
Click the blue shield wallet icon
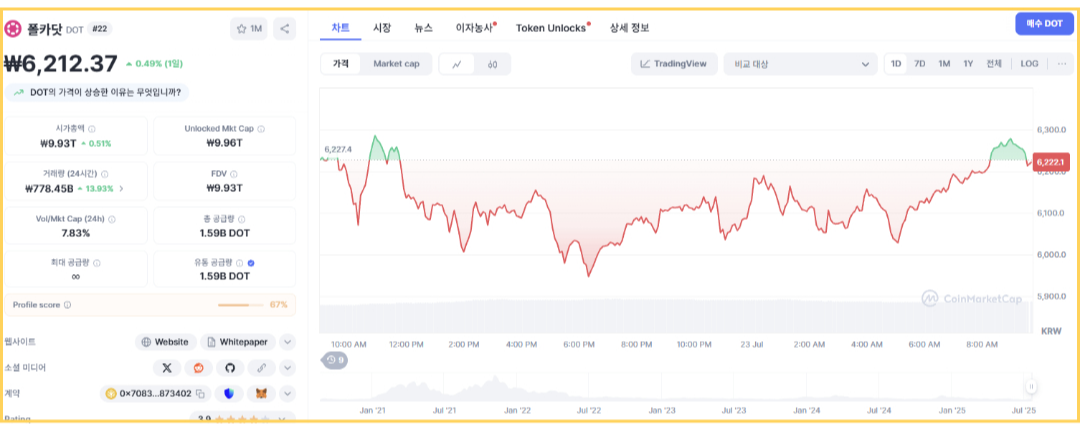229,394
